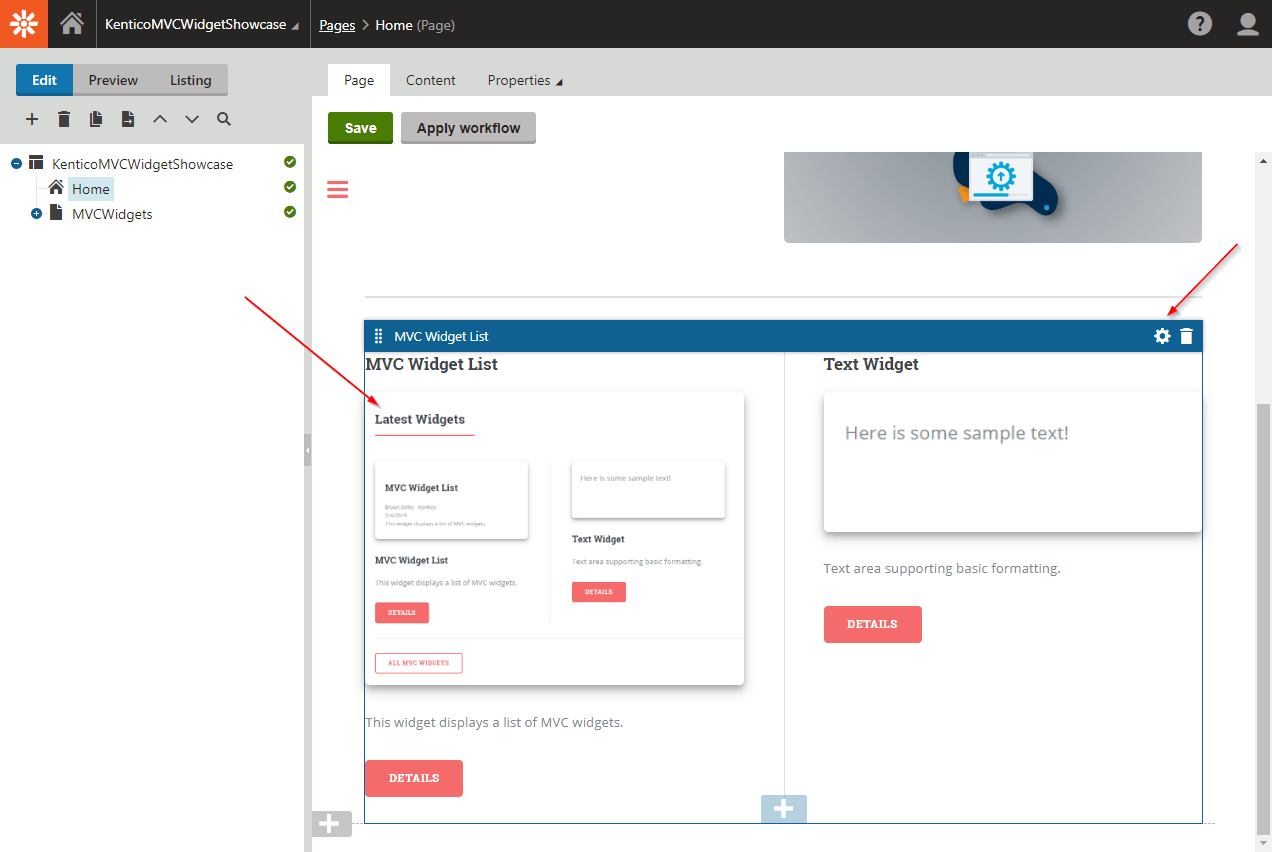Viewport: 1272px width, 852px height.
Task: Switch to Edit mode
Action: click(x=44, y=80)
